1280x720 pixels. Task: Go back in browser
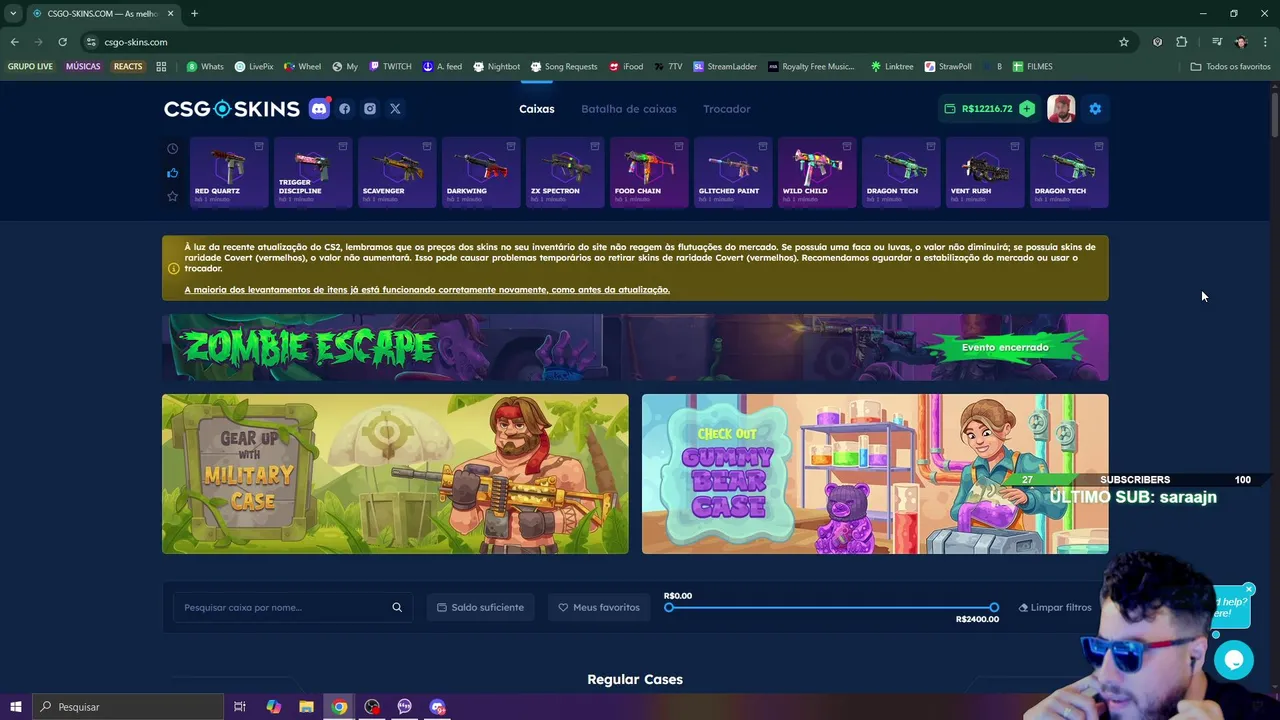[14, 42]
